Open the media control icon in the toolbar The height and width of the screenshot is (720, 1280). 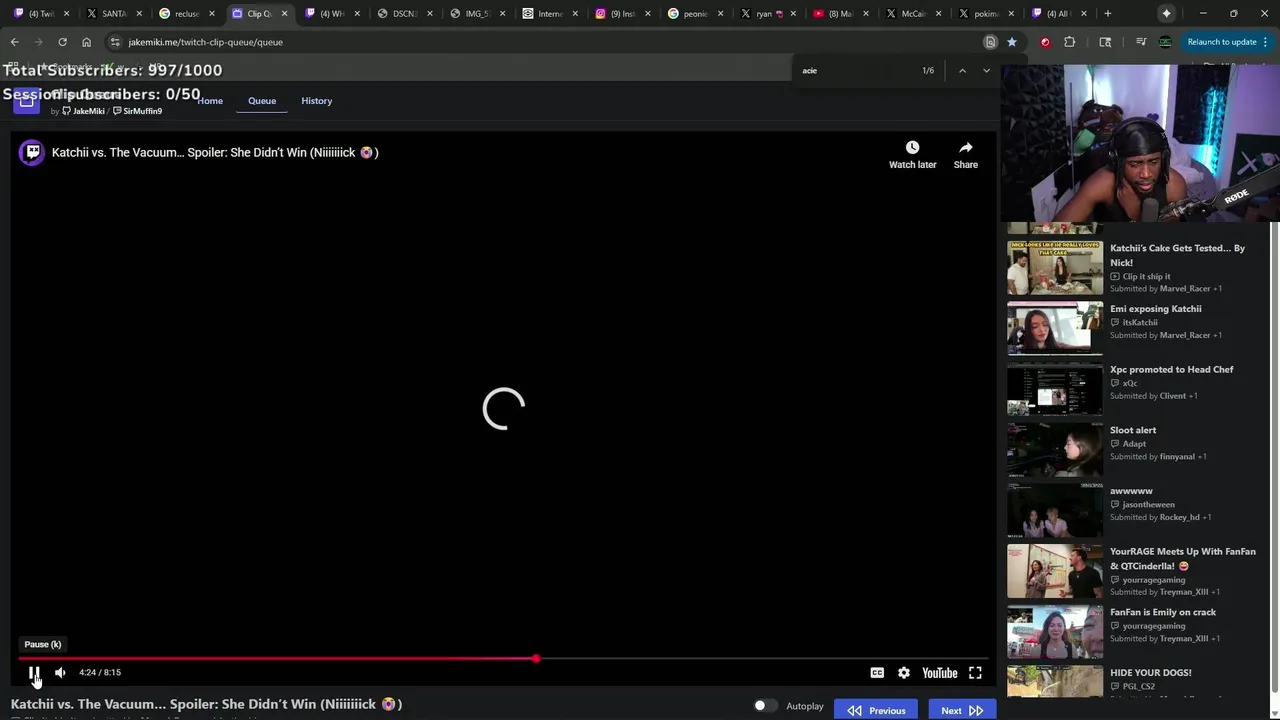pyautogui.click(x=1141, y=42)
